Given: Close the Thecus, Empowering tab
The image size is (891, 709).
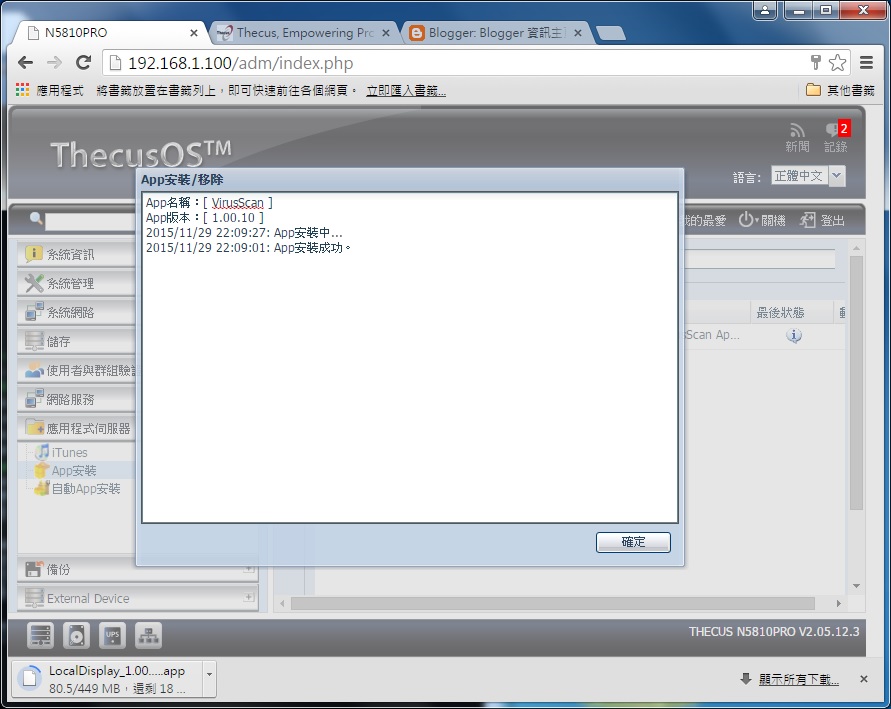Looking at the screenshot, I should coord(386,33).
